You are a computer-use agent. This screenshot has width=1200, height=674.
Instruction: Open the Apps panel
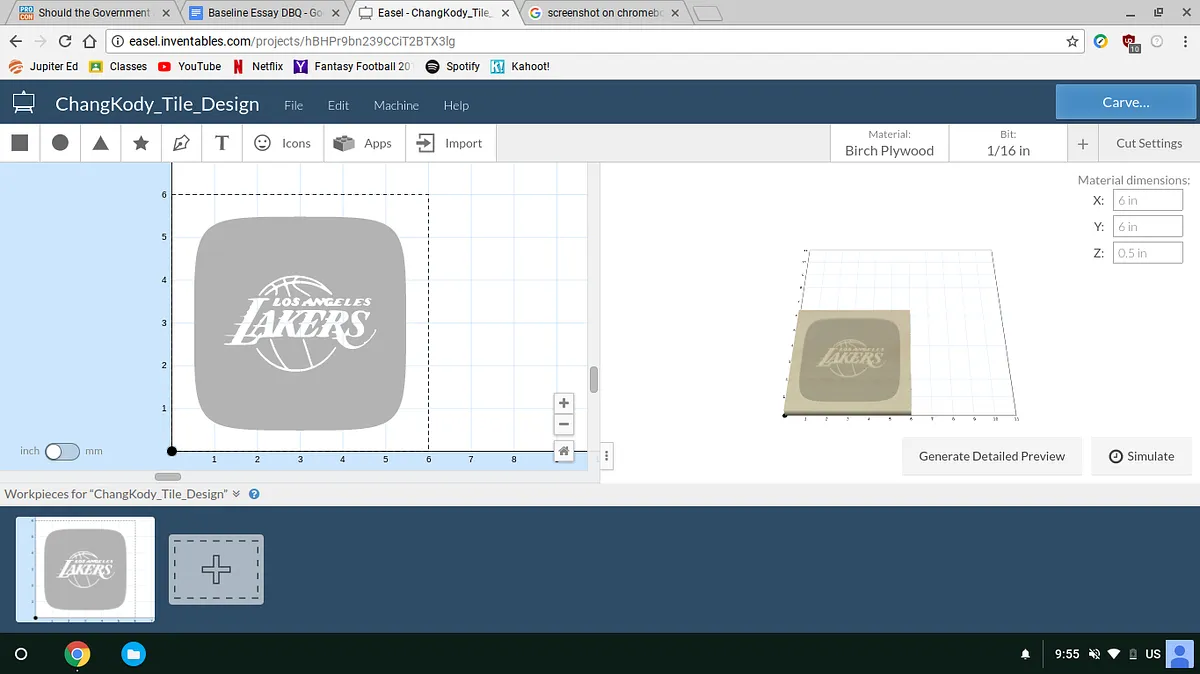point(363,143)
